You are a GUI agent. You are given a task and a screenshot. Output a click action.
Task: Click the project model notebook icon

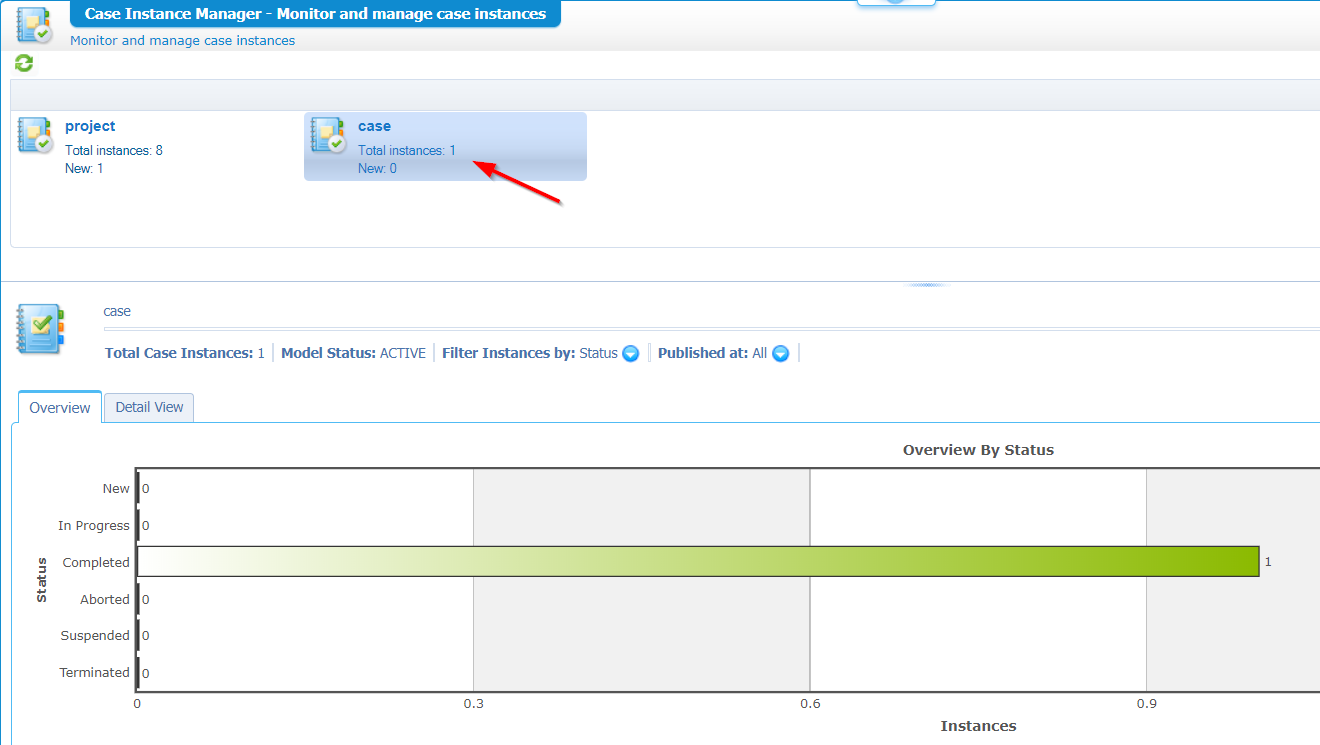coord(35,135)
